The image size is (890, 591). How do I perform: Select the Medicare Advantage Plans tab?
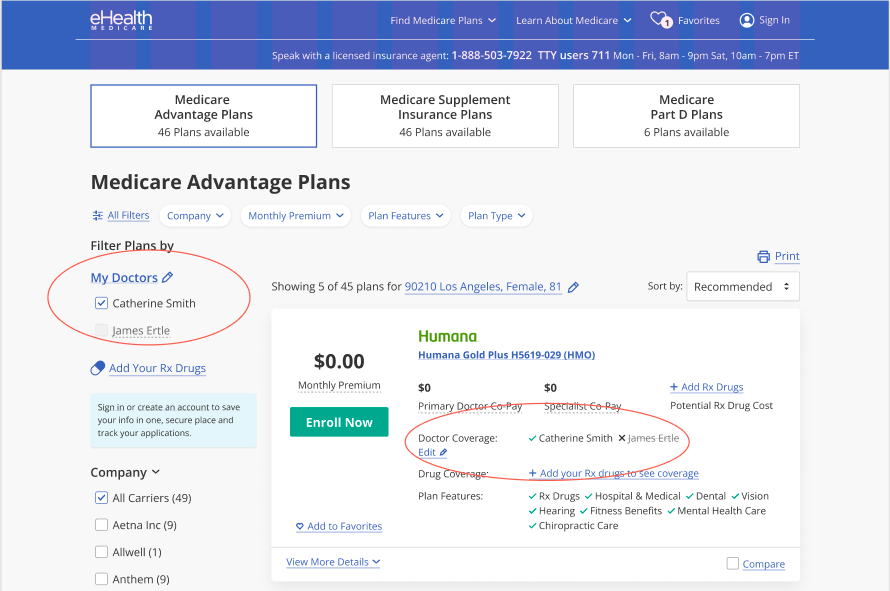click(203, 116)
